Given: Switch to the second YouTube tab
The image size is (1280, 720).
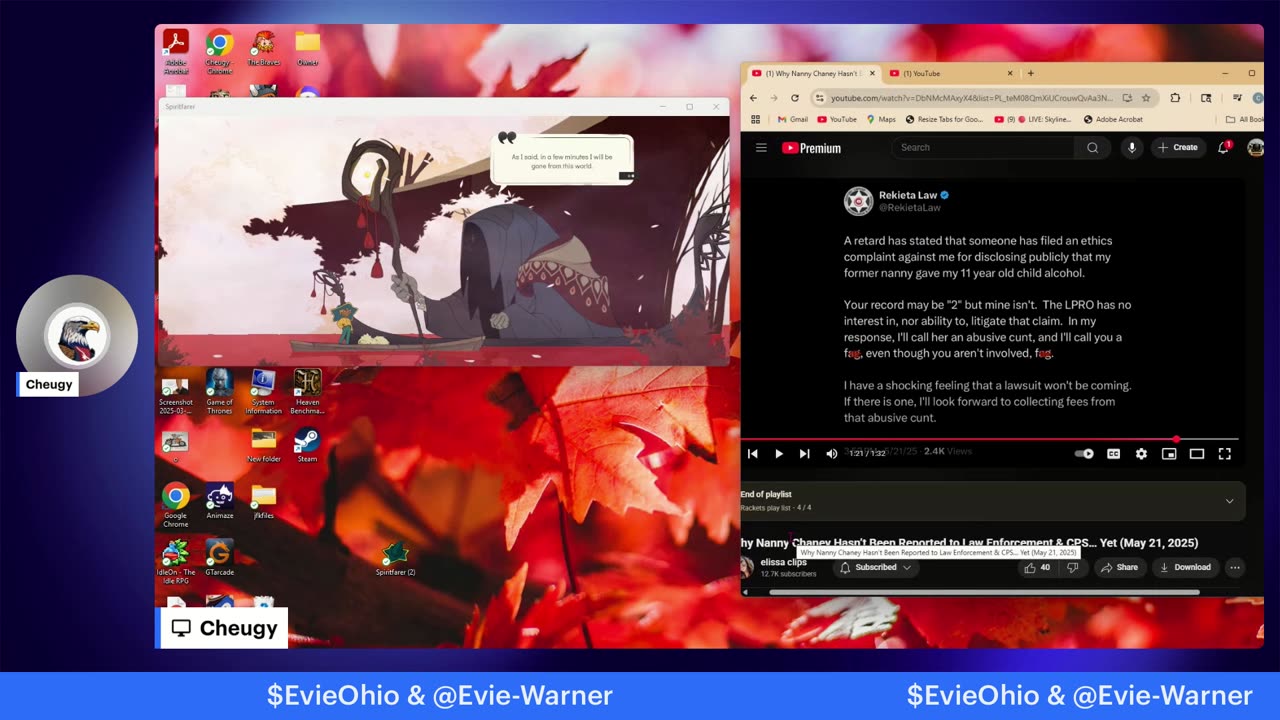Looking at the screenshot, I should (x=950, y=73).
